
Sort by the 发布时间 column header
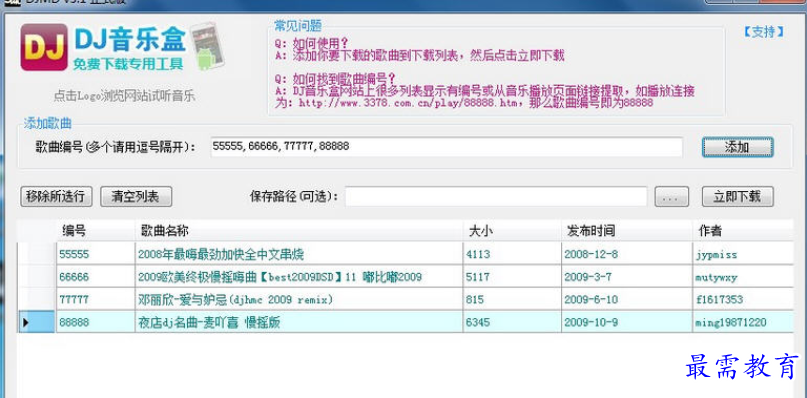627,231
